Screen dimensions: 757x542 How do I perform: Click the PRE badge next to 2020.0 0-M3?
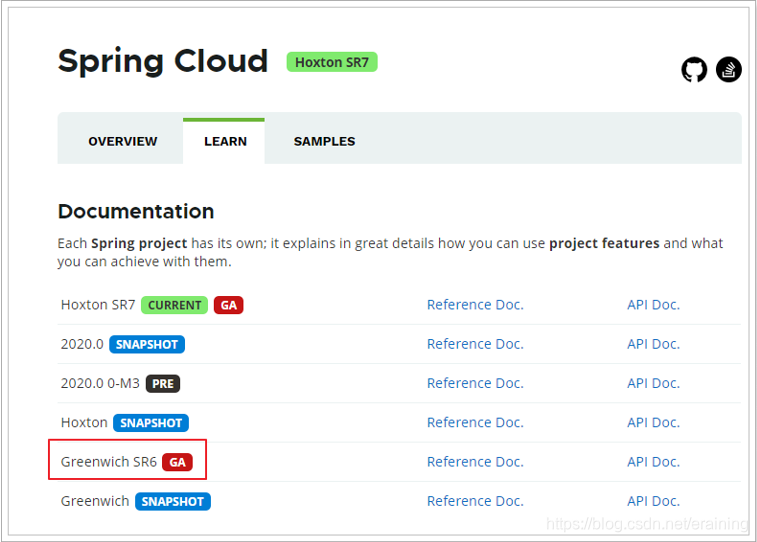tap(163, 384)
